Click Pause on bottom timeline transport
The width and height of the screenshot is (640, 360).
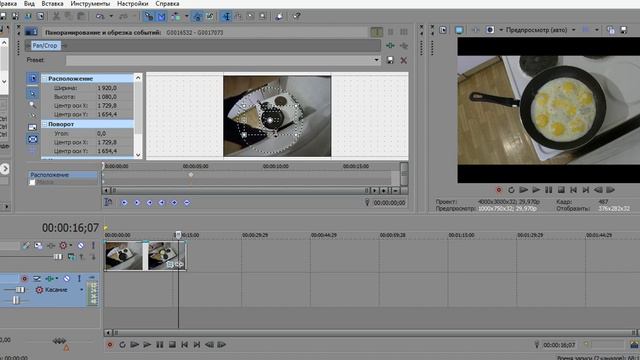click(x=160, y=345)
